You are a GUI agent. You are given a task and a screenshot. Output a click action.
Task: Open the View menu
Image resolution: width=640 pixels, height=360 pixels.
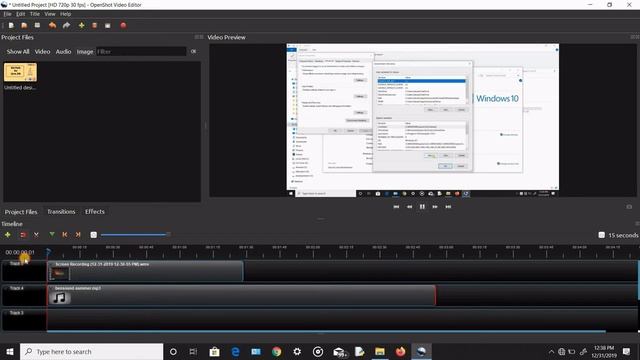click(50, 14)
